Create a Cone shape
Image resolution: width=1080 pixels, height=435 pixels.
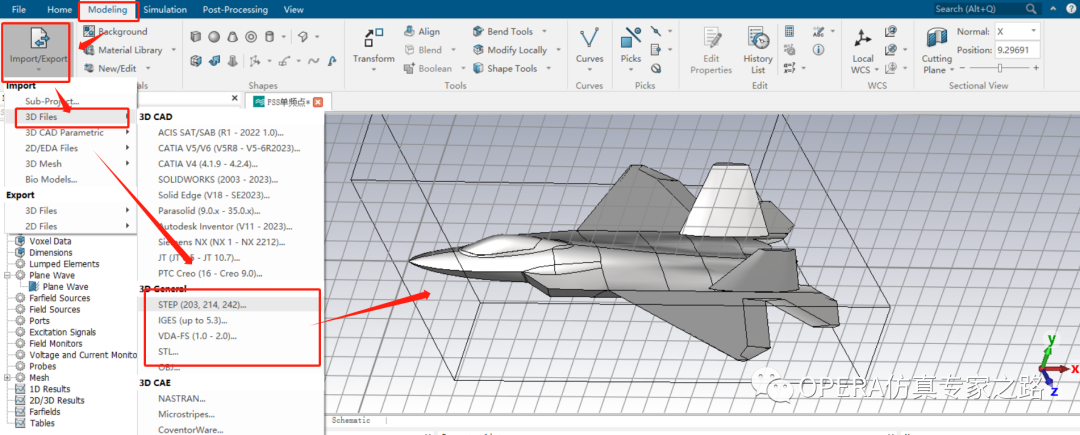233,37
